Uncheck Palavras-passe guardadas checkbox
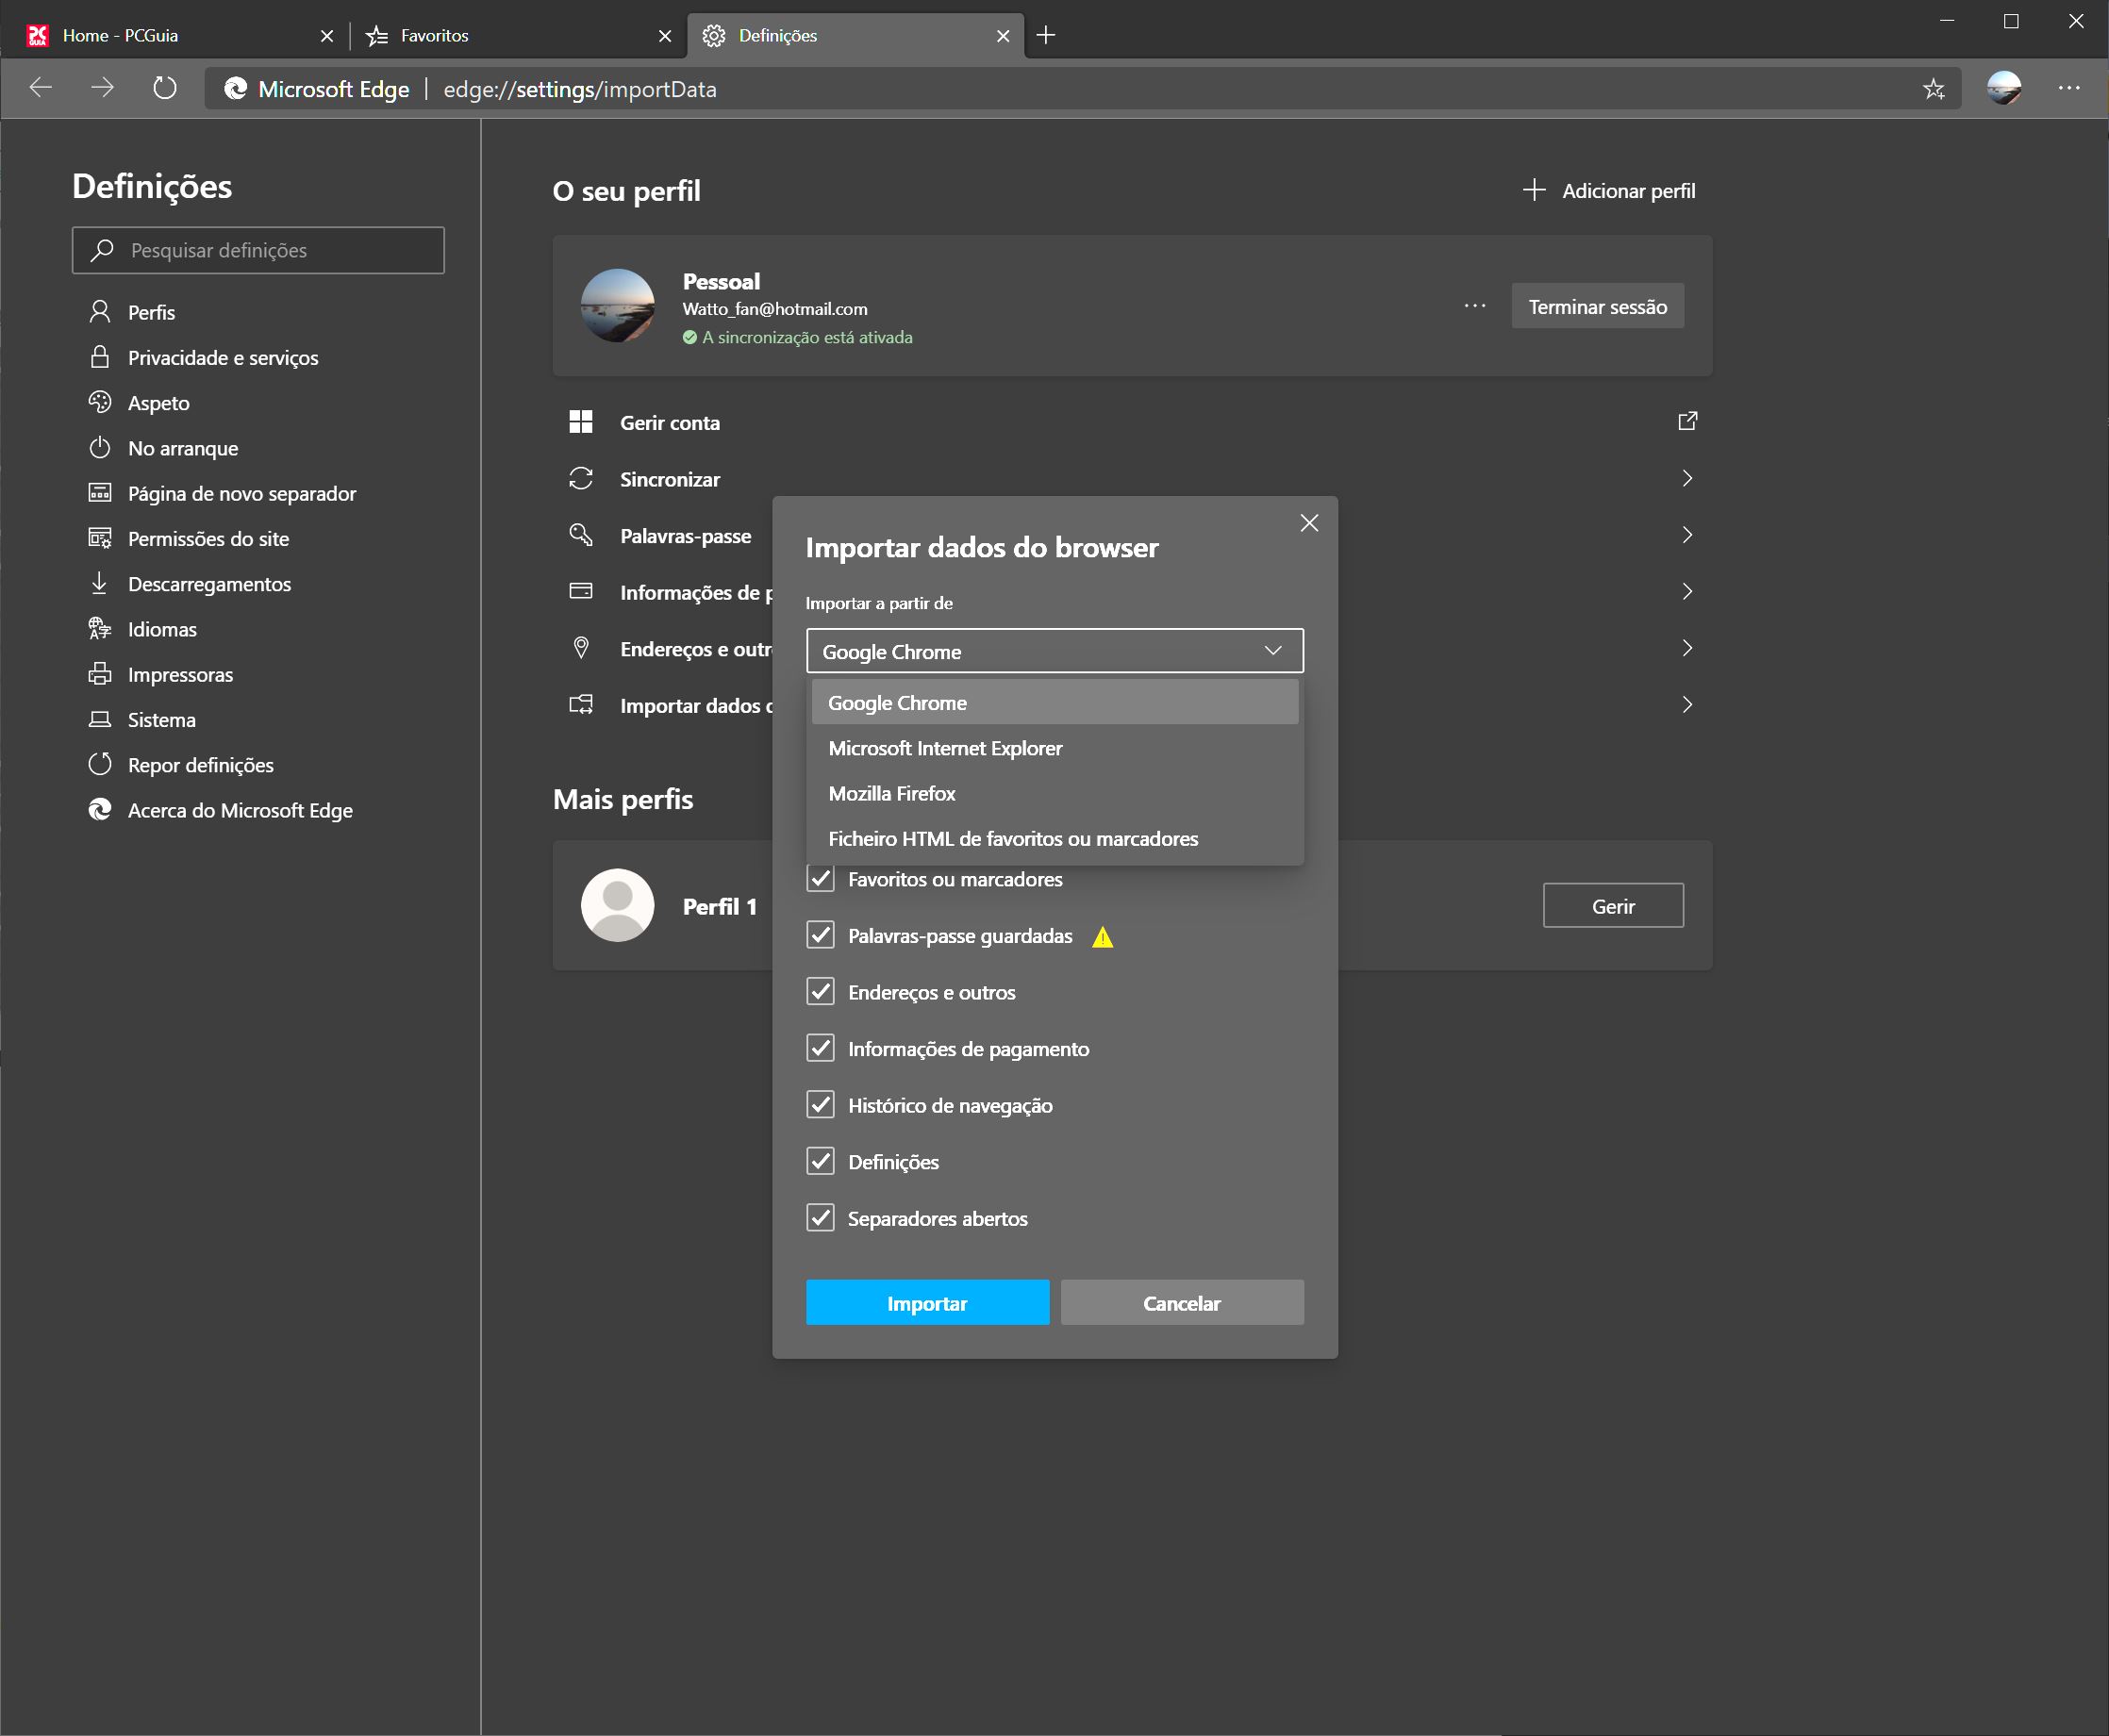 [820, 934]
